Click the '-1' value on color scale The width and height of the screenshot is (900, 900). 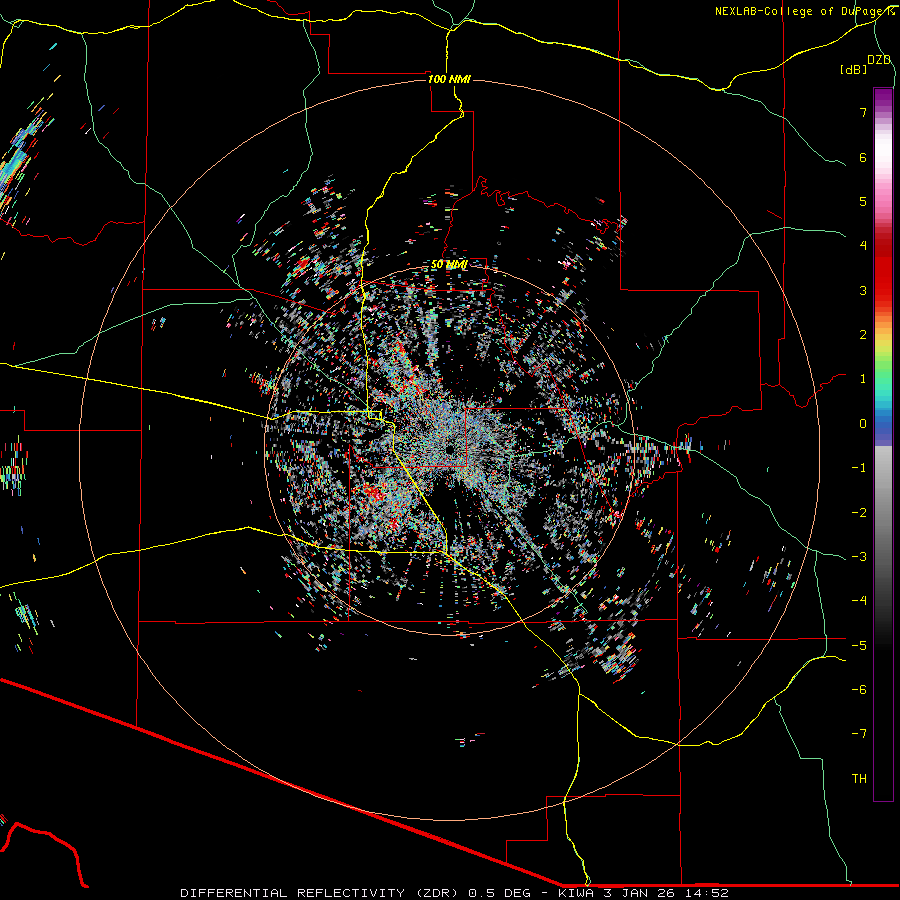tap(859, 468)
